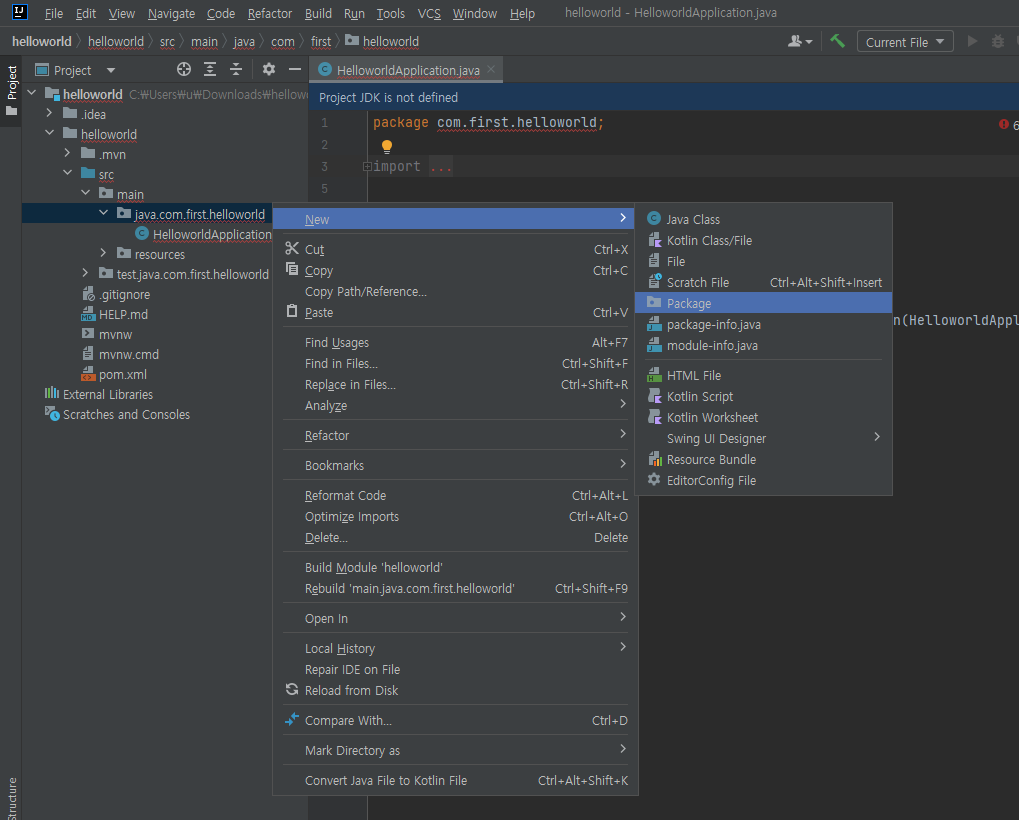Toggle the Structure tool window side button

coord(11,798)
